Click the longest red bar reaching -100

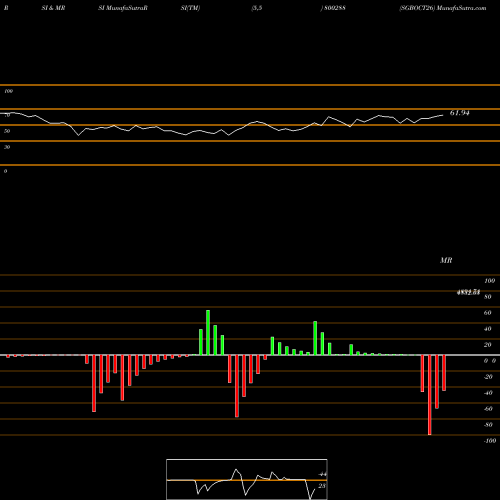pyautogui.click(x=429, y=395)
